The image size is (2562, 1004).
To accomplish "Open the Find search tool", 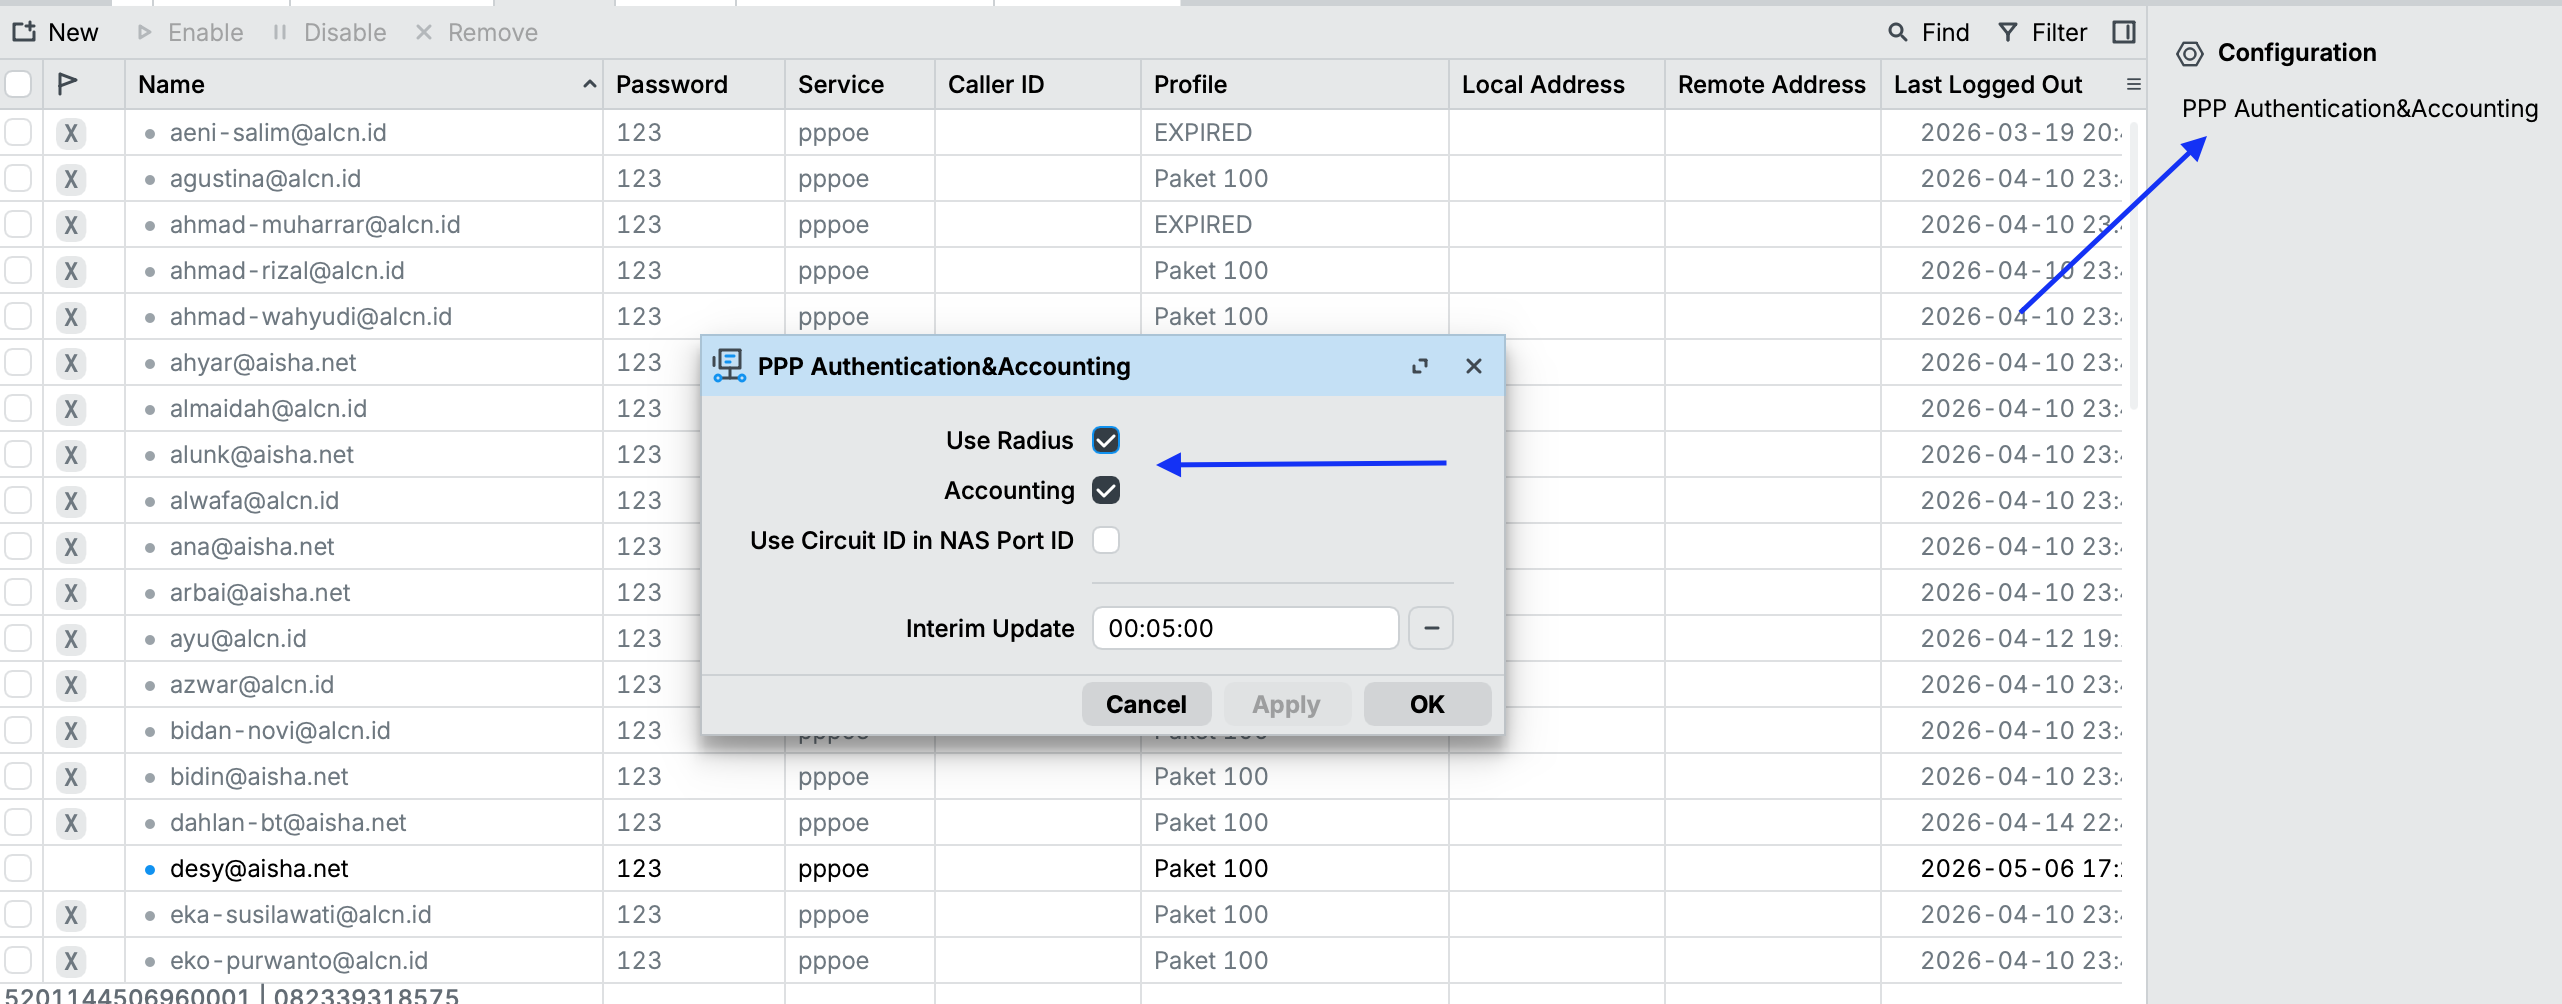I will [x=1928, y=32].
